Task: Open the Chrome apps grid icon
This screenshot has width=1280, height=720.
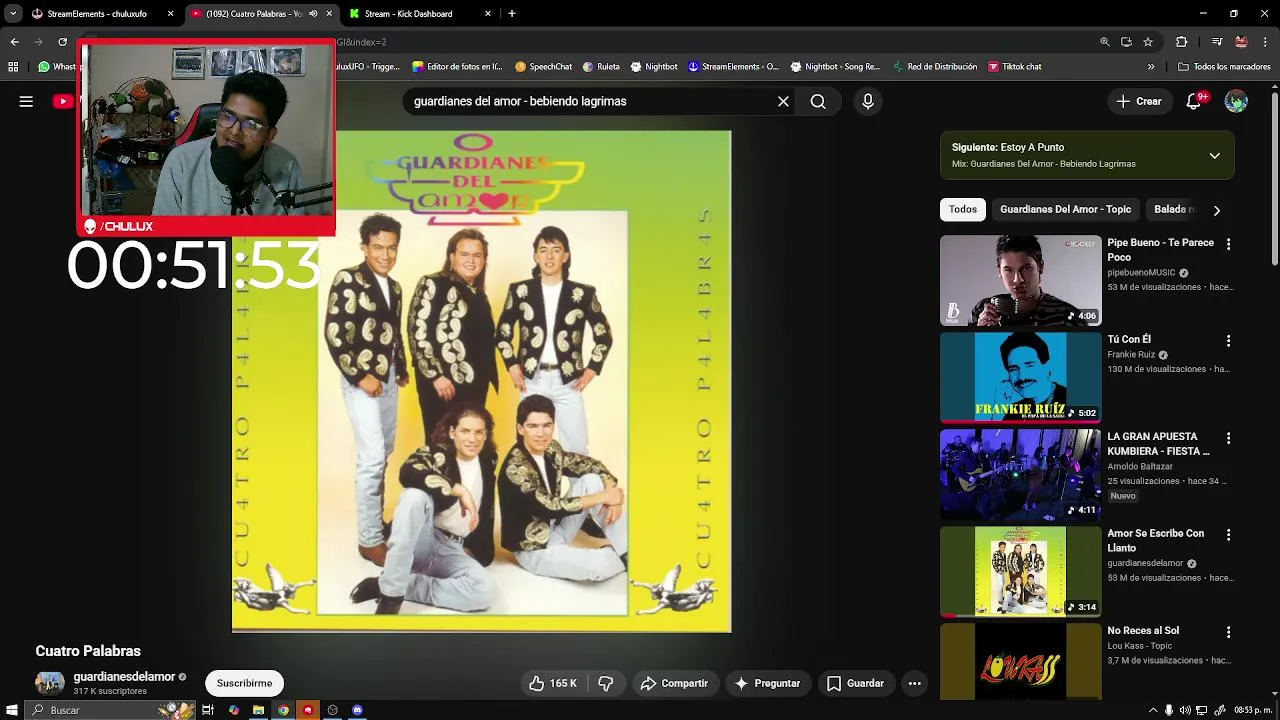Action: (x=13, y=67)
